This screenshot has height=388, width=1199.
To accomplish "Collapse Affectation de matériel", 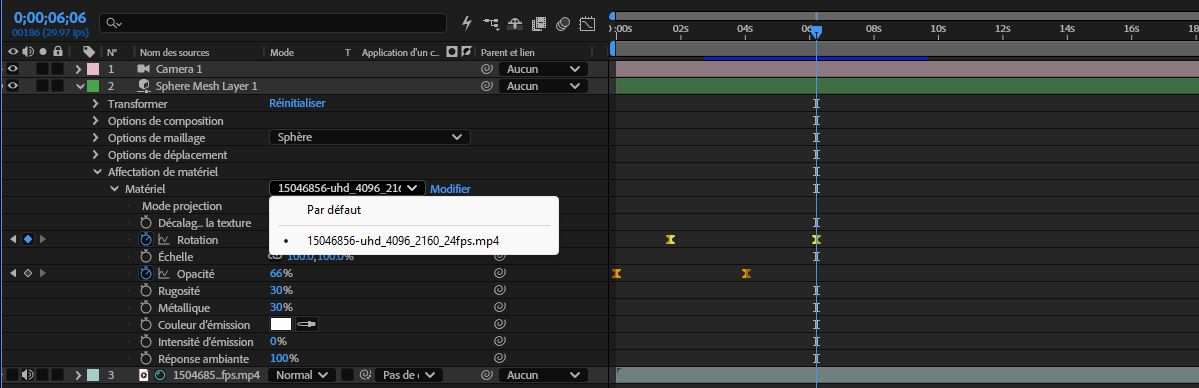I will [96, 172].
